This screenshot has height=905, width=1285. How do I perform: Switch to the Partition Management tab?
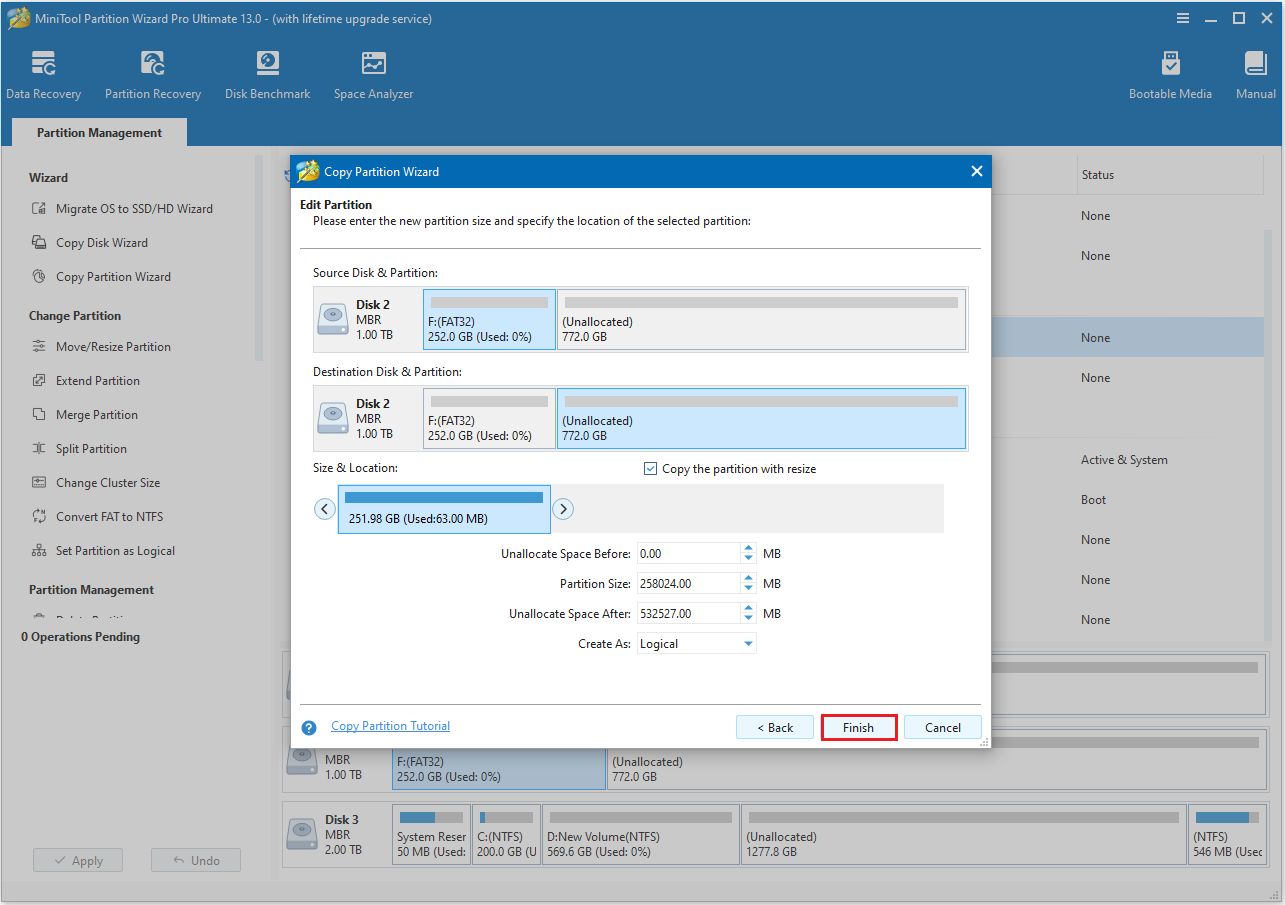tap(98, 132)
